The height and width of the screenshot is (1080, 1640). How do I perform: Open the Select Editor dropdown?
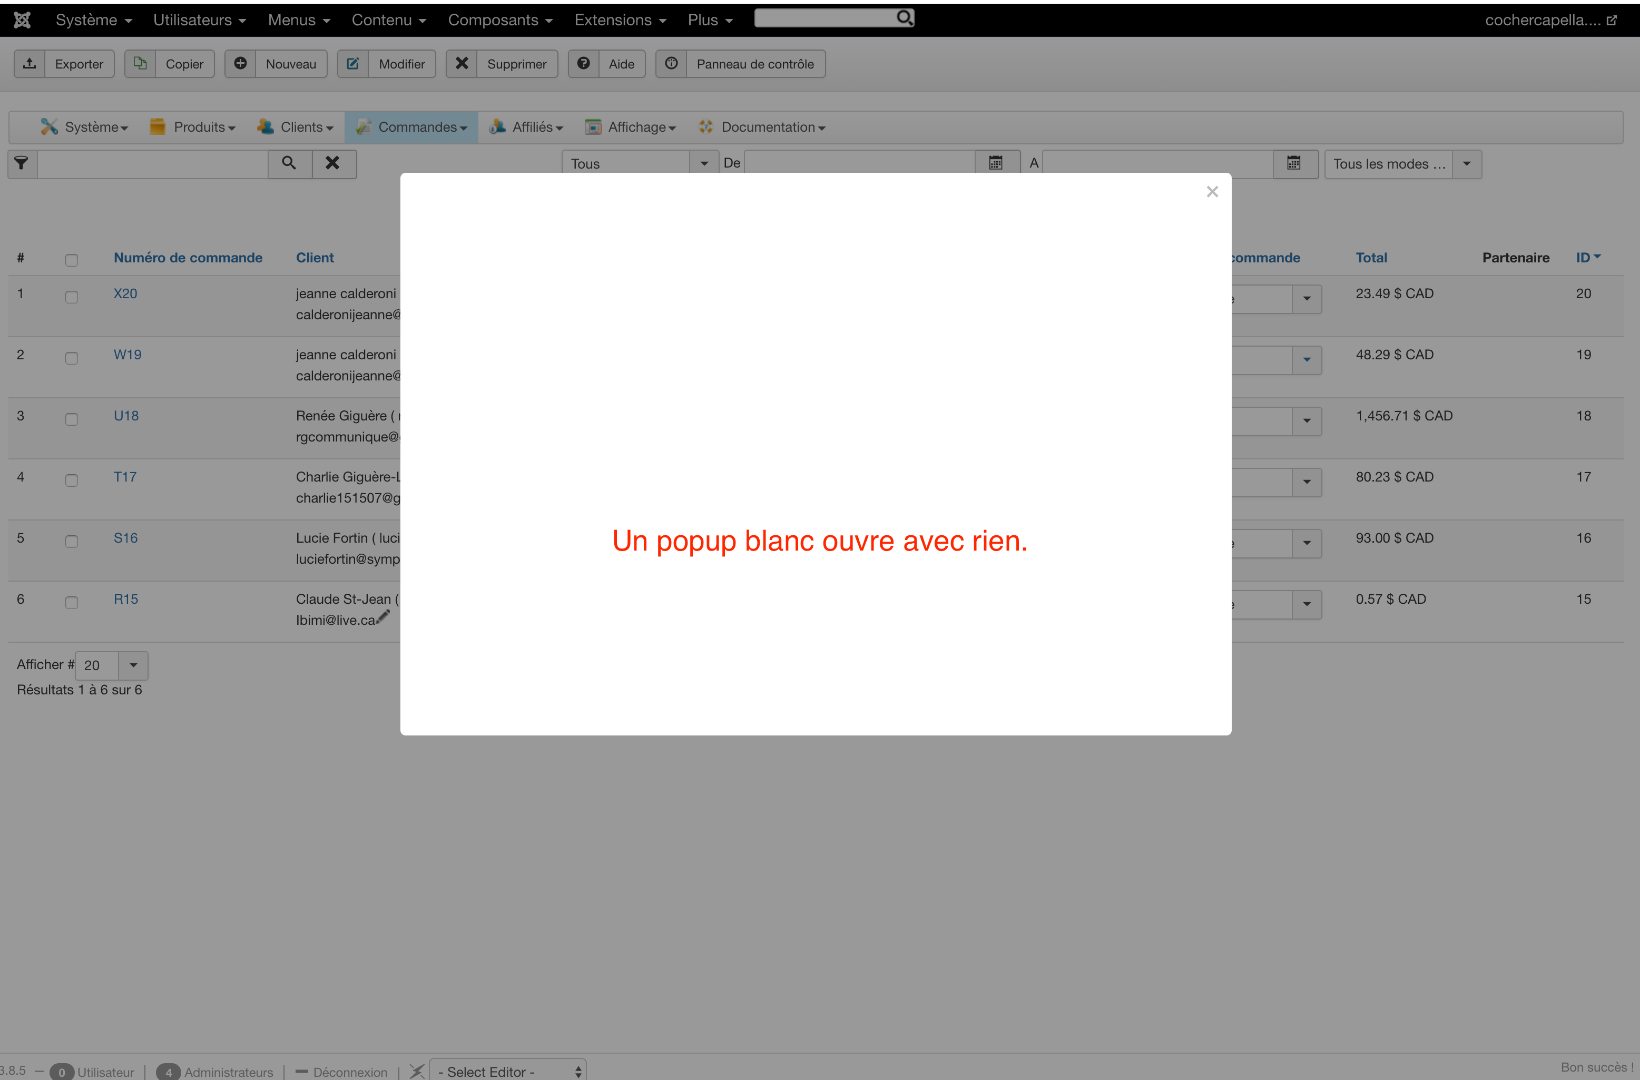pos(508,1071)
